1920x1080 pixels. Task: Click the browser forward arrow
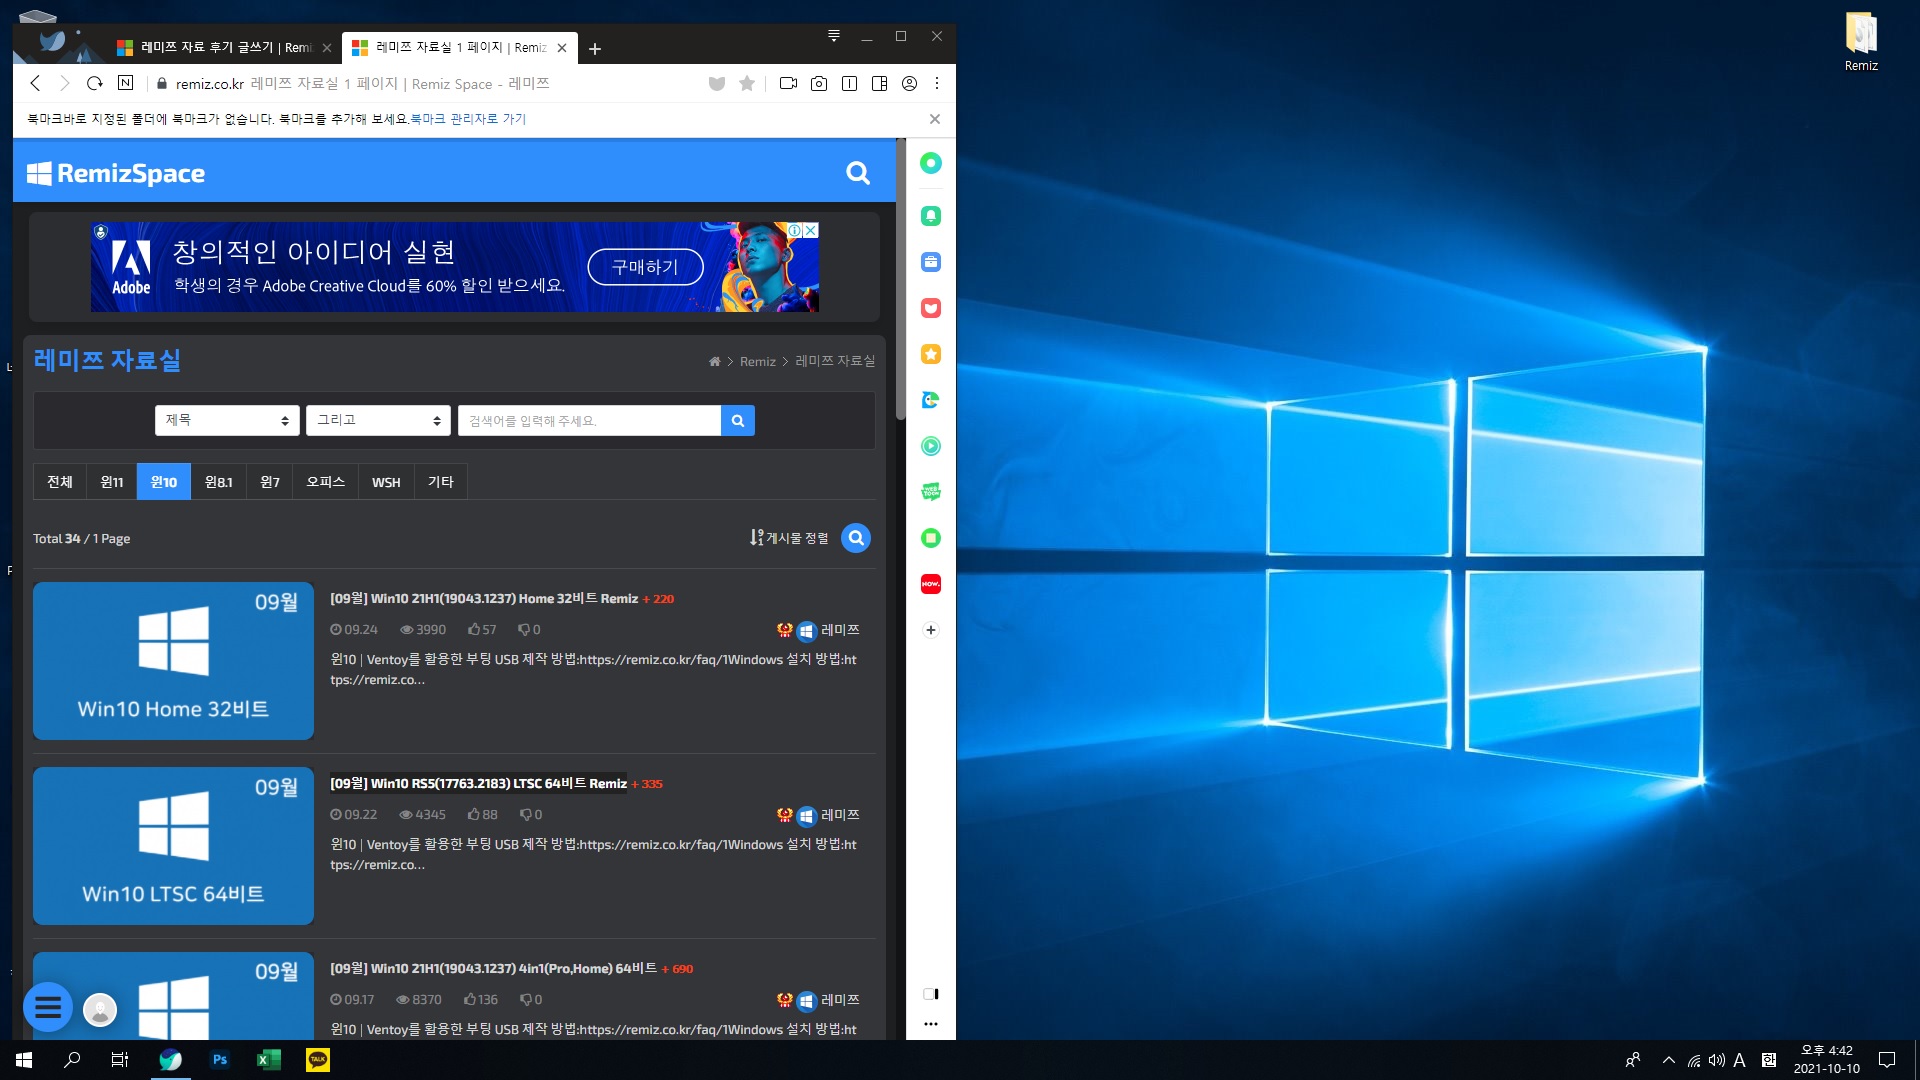[65, 83]
